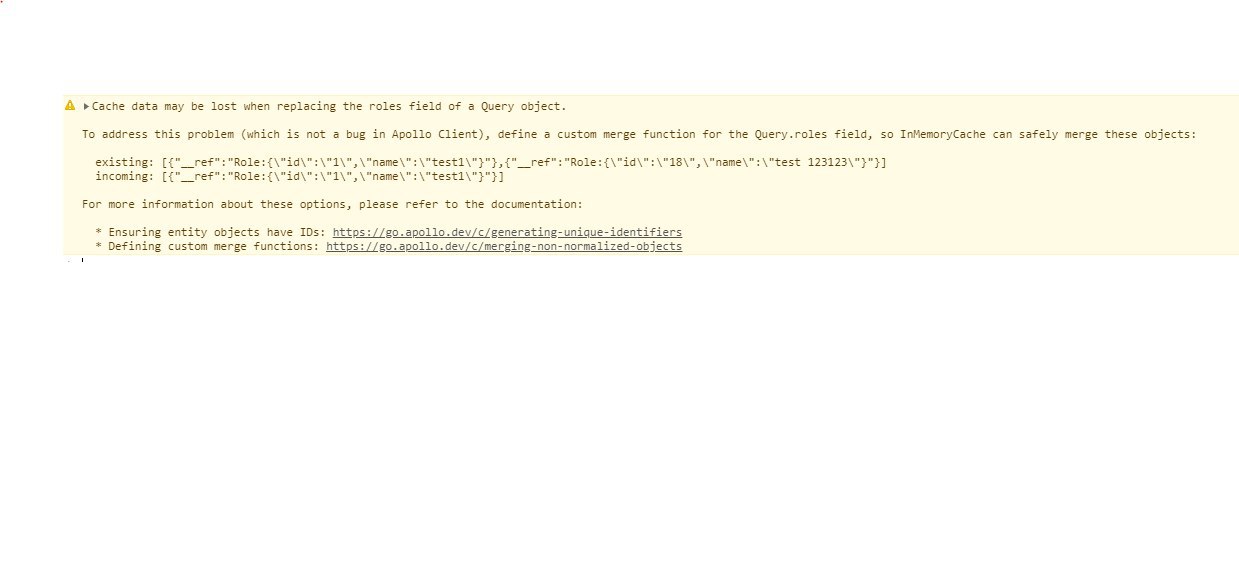Click the yellow warning triangle icon
1239x582 pixels.
tap(70, 105)
